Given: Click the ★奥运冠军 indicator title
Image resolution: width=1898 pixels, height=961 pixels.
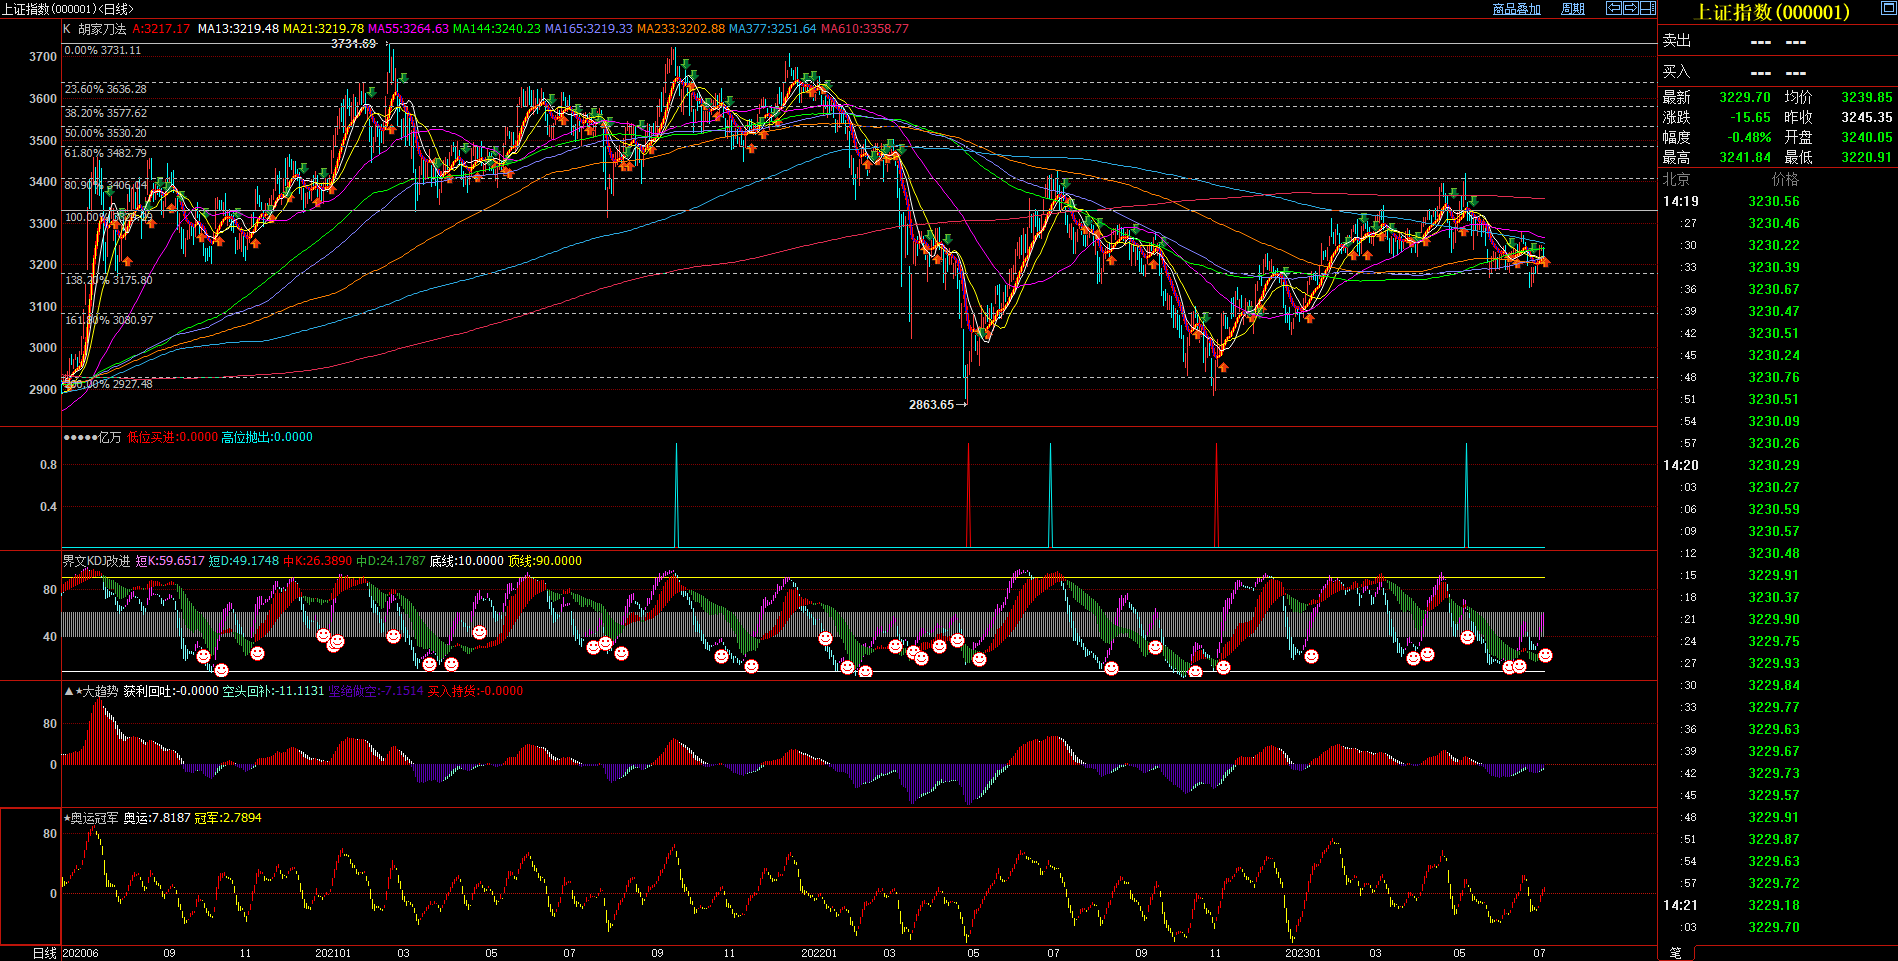Looking at the screenshot, I should tap(91, 818).
